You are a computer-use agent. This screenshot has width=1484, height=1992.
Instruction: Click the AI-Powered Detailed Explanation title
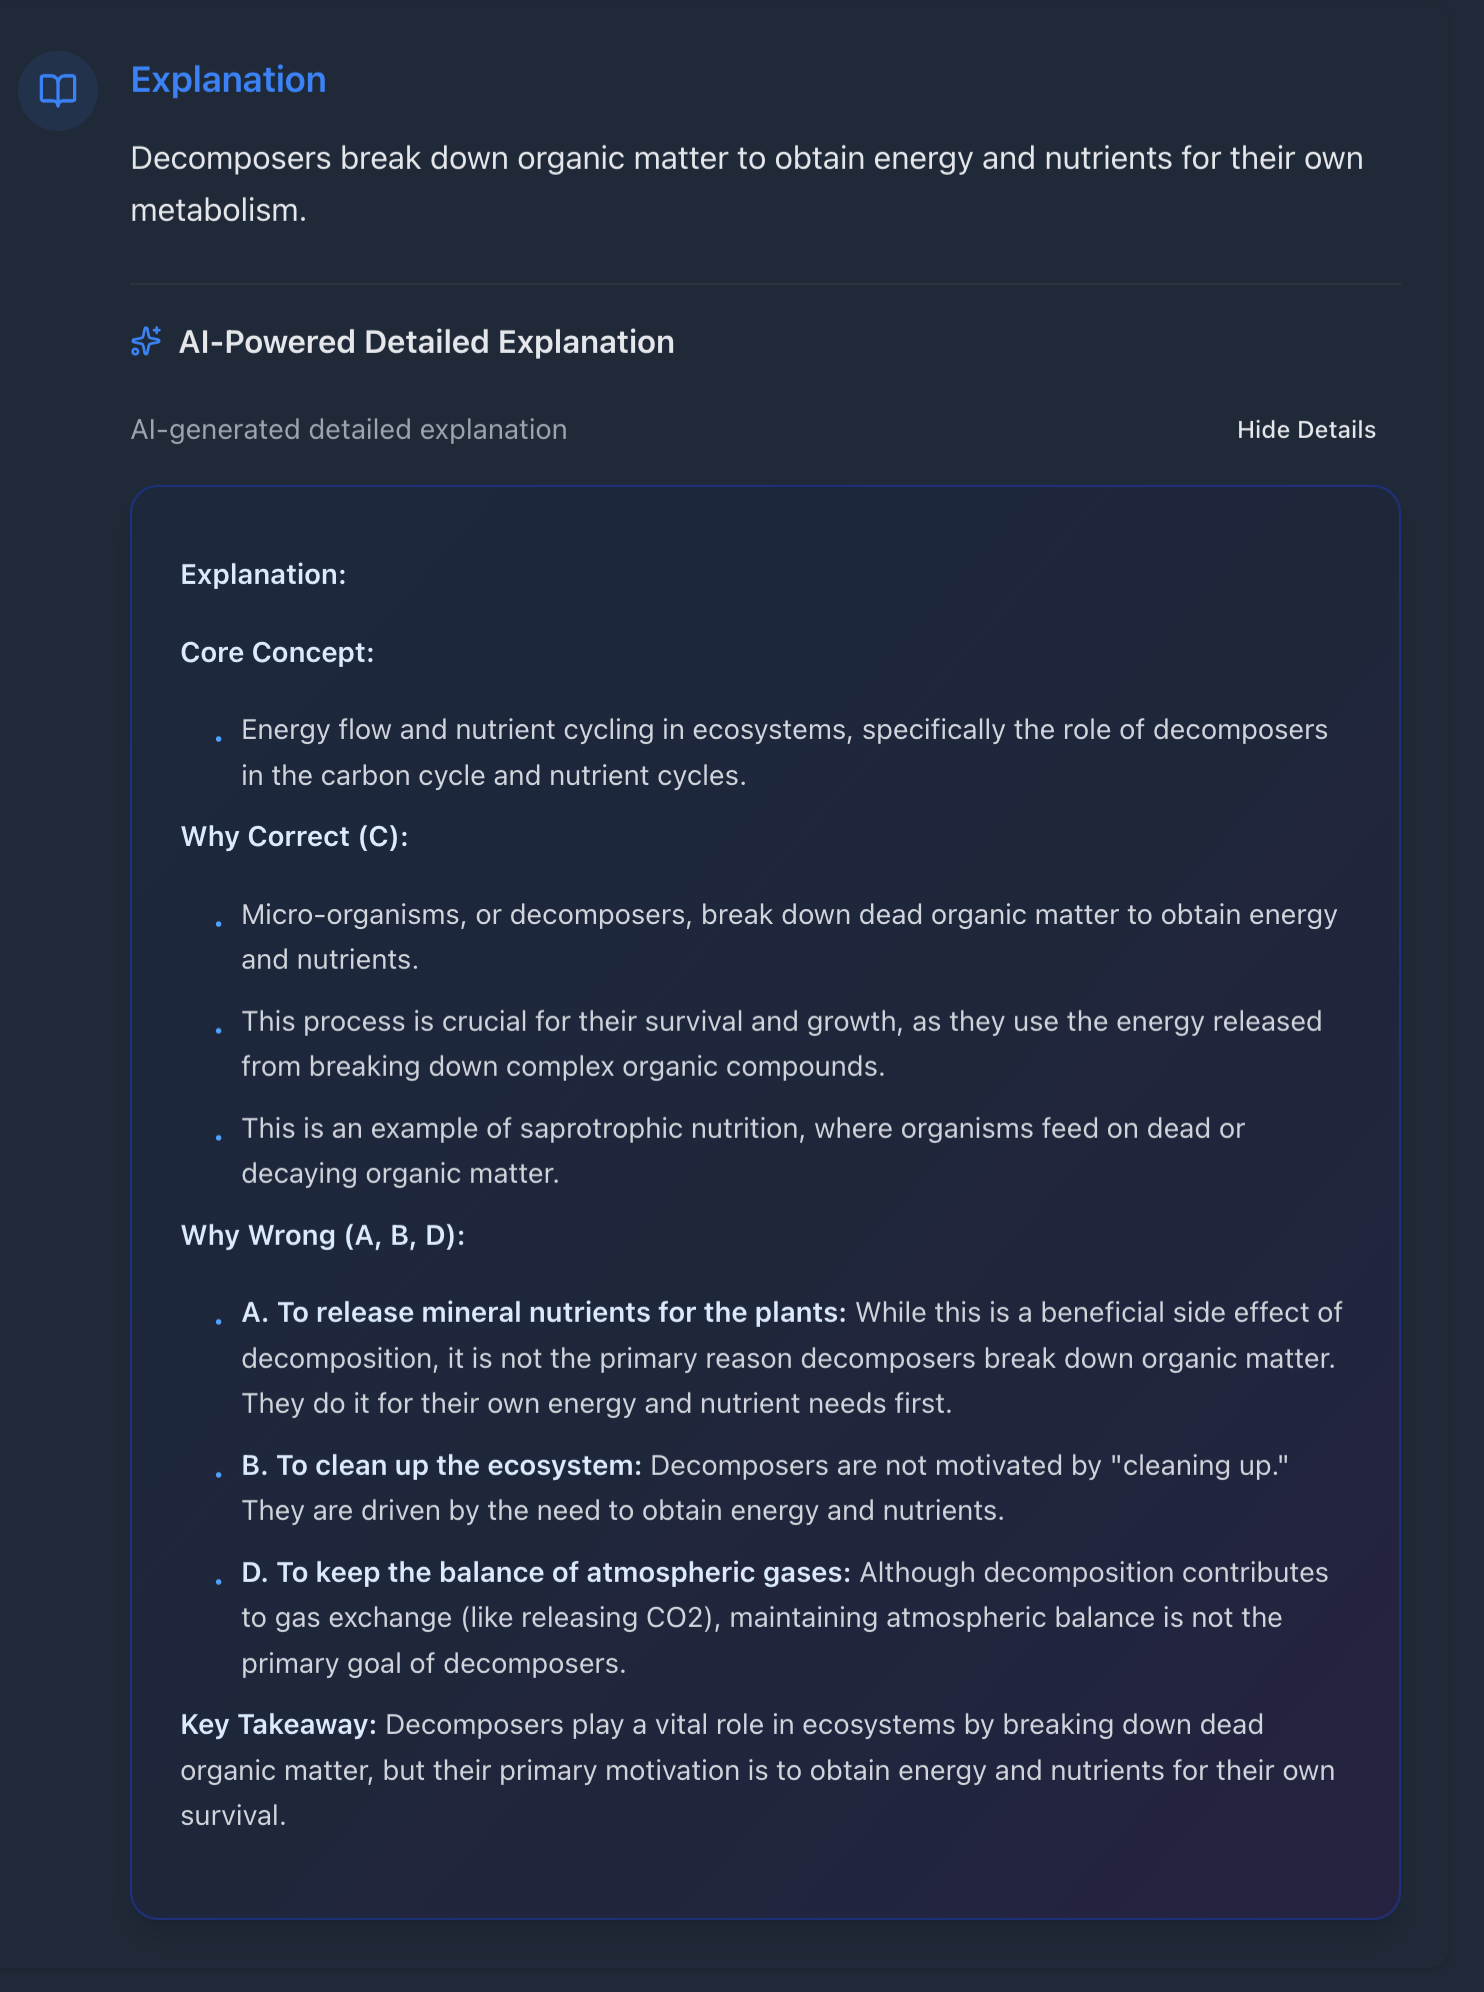tap(426, 342)
